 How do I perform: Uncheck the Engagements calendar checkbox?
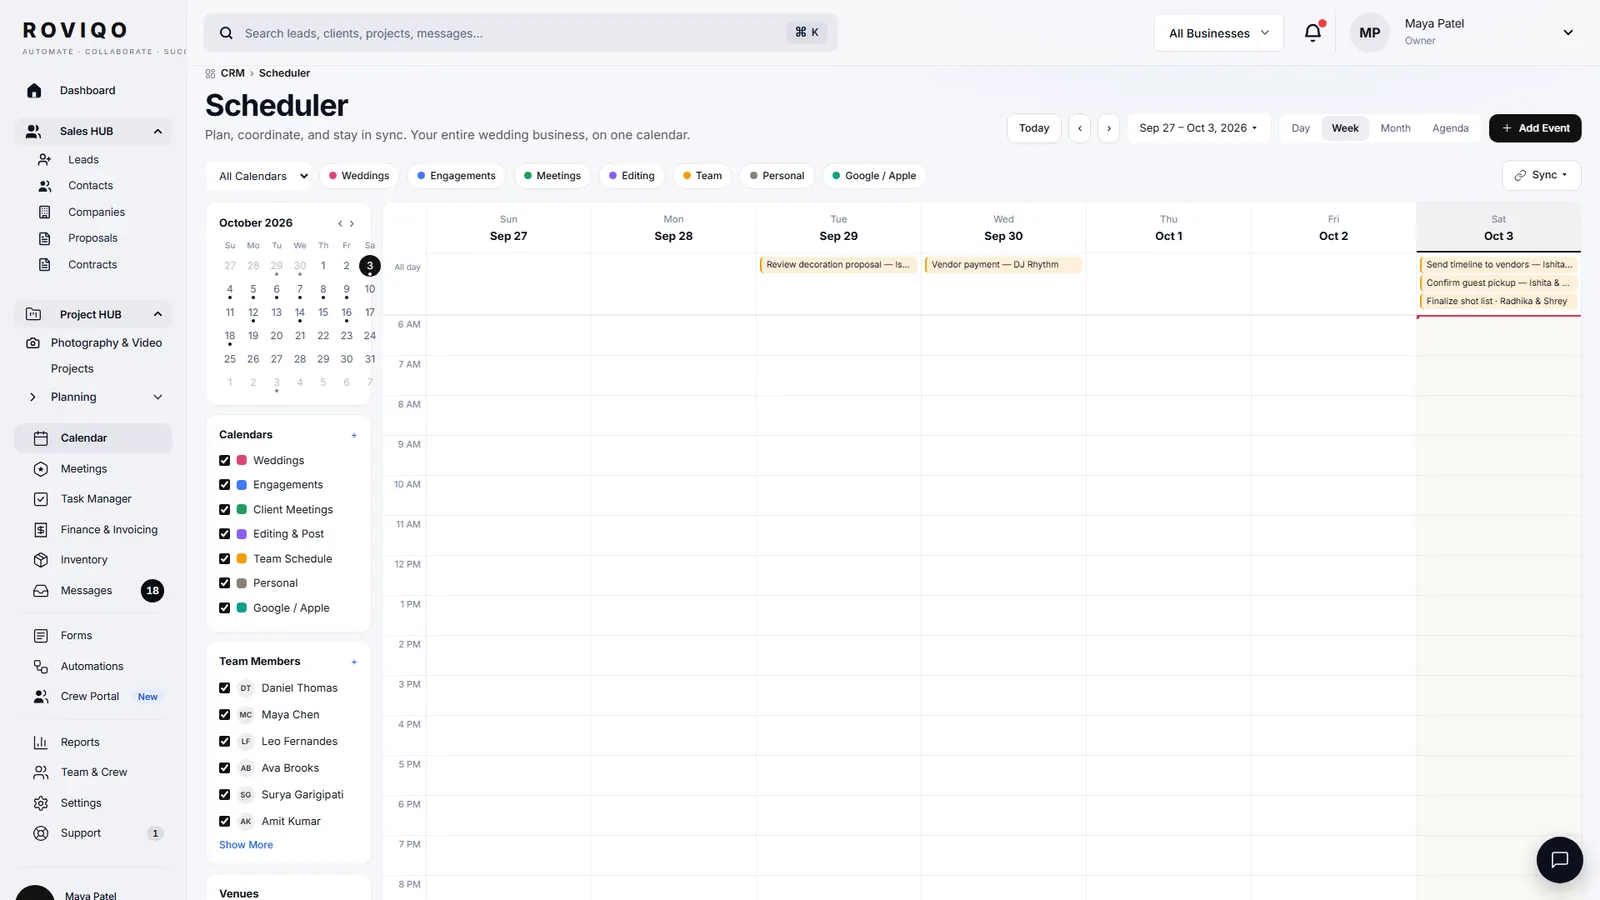[225, 485]
